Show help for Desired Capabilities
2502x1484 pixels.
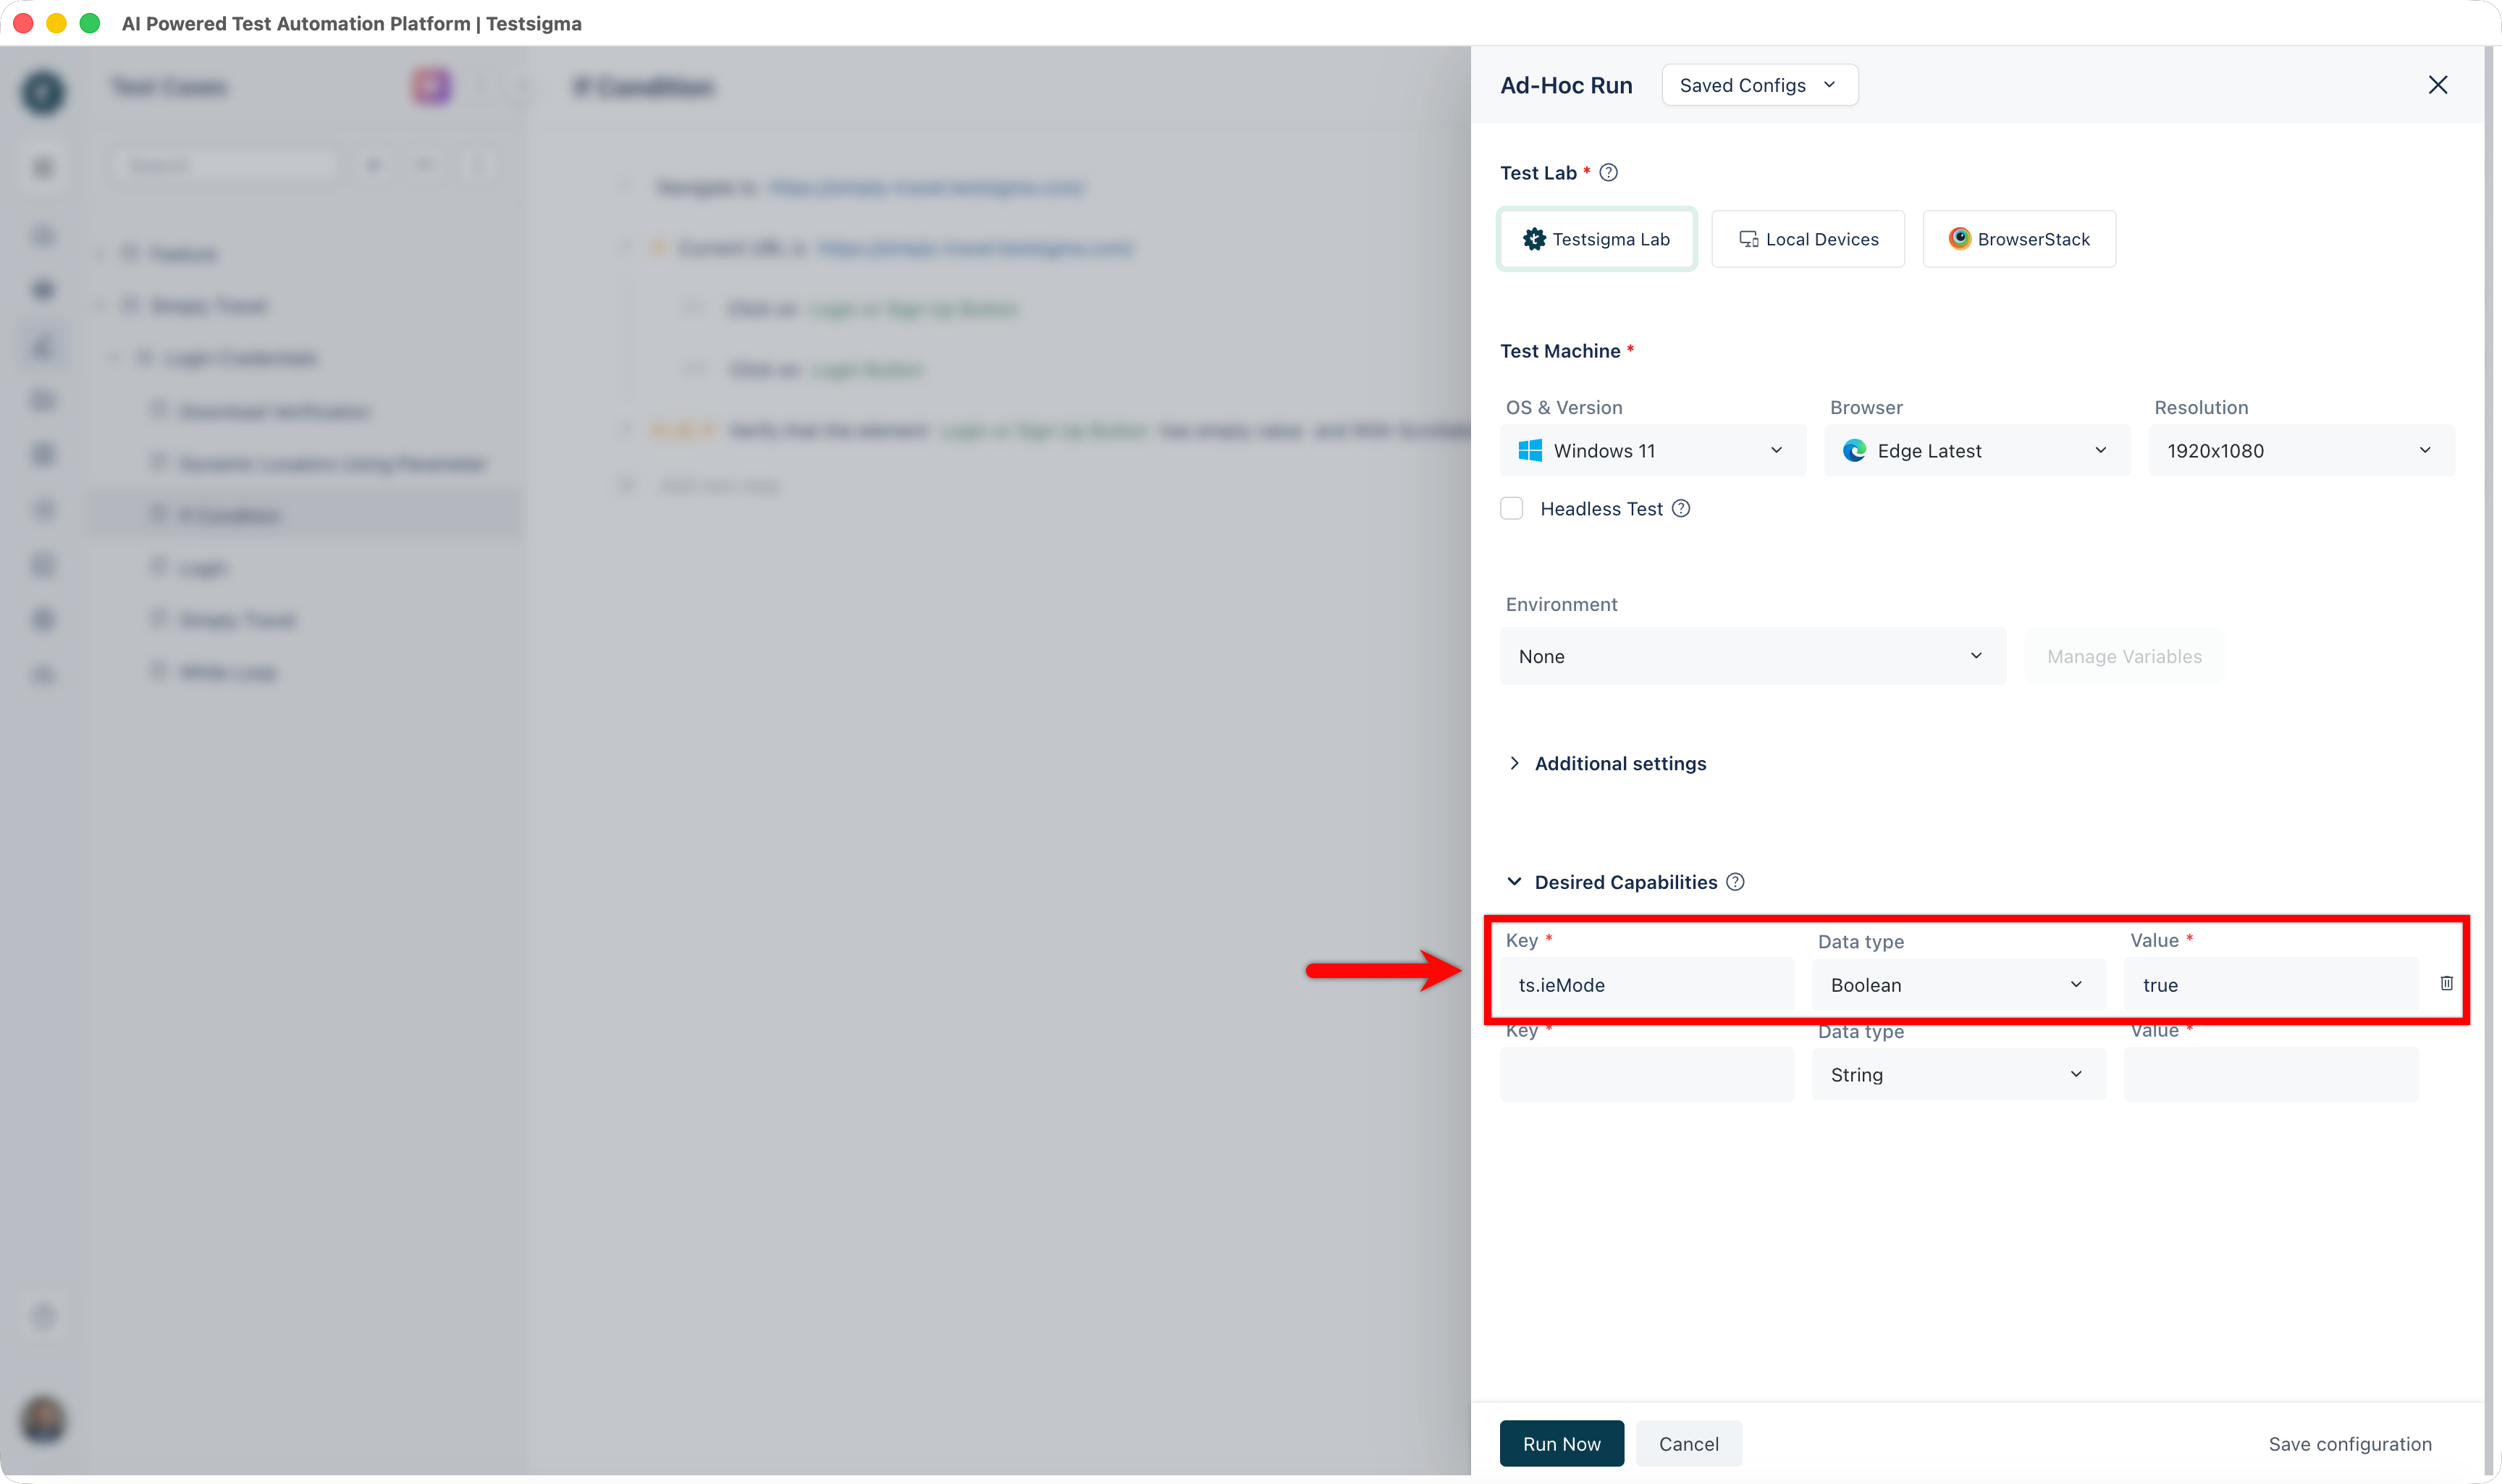click(x=1736, y=882)
